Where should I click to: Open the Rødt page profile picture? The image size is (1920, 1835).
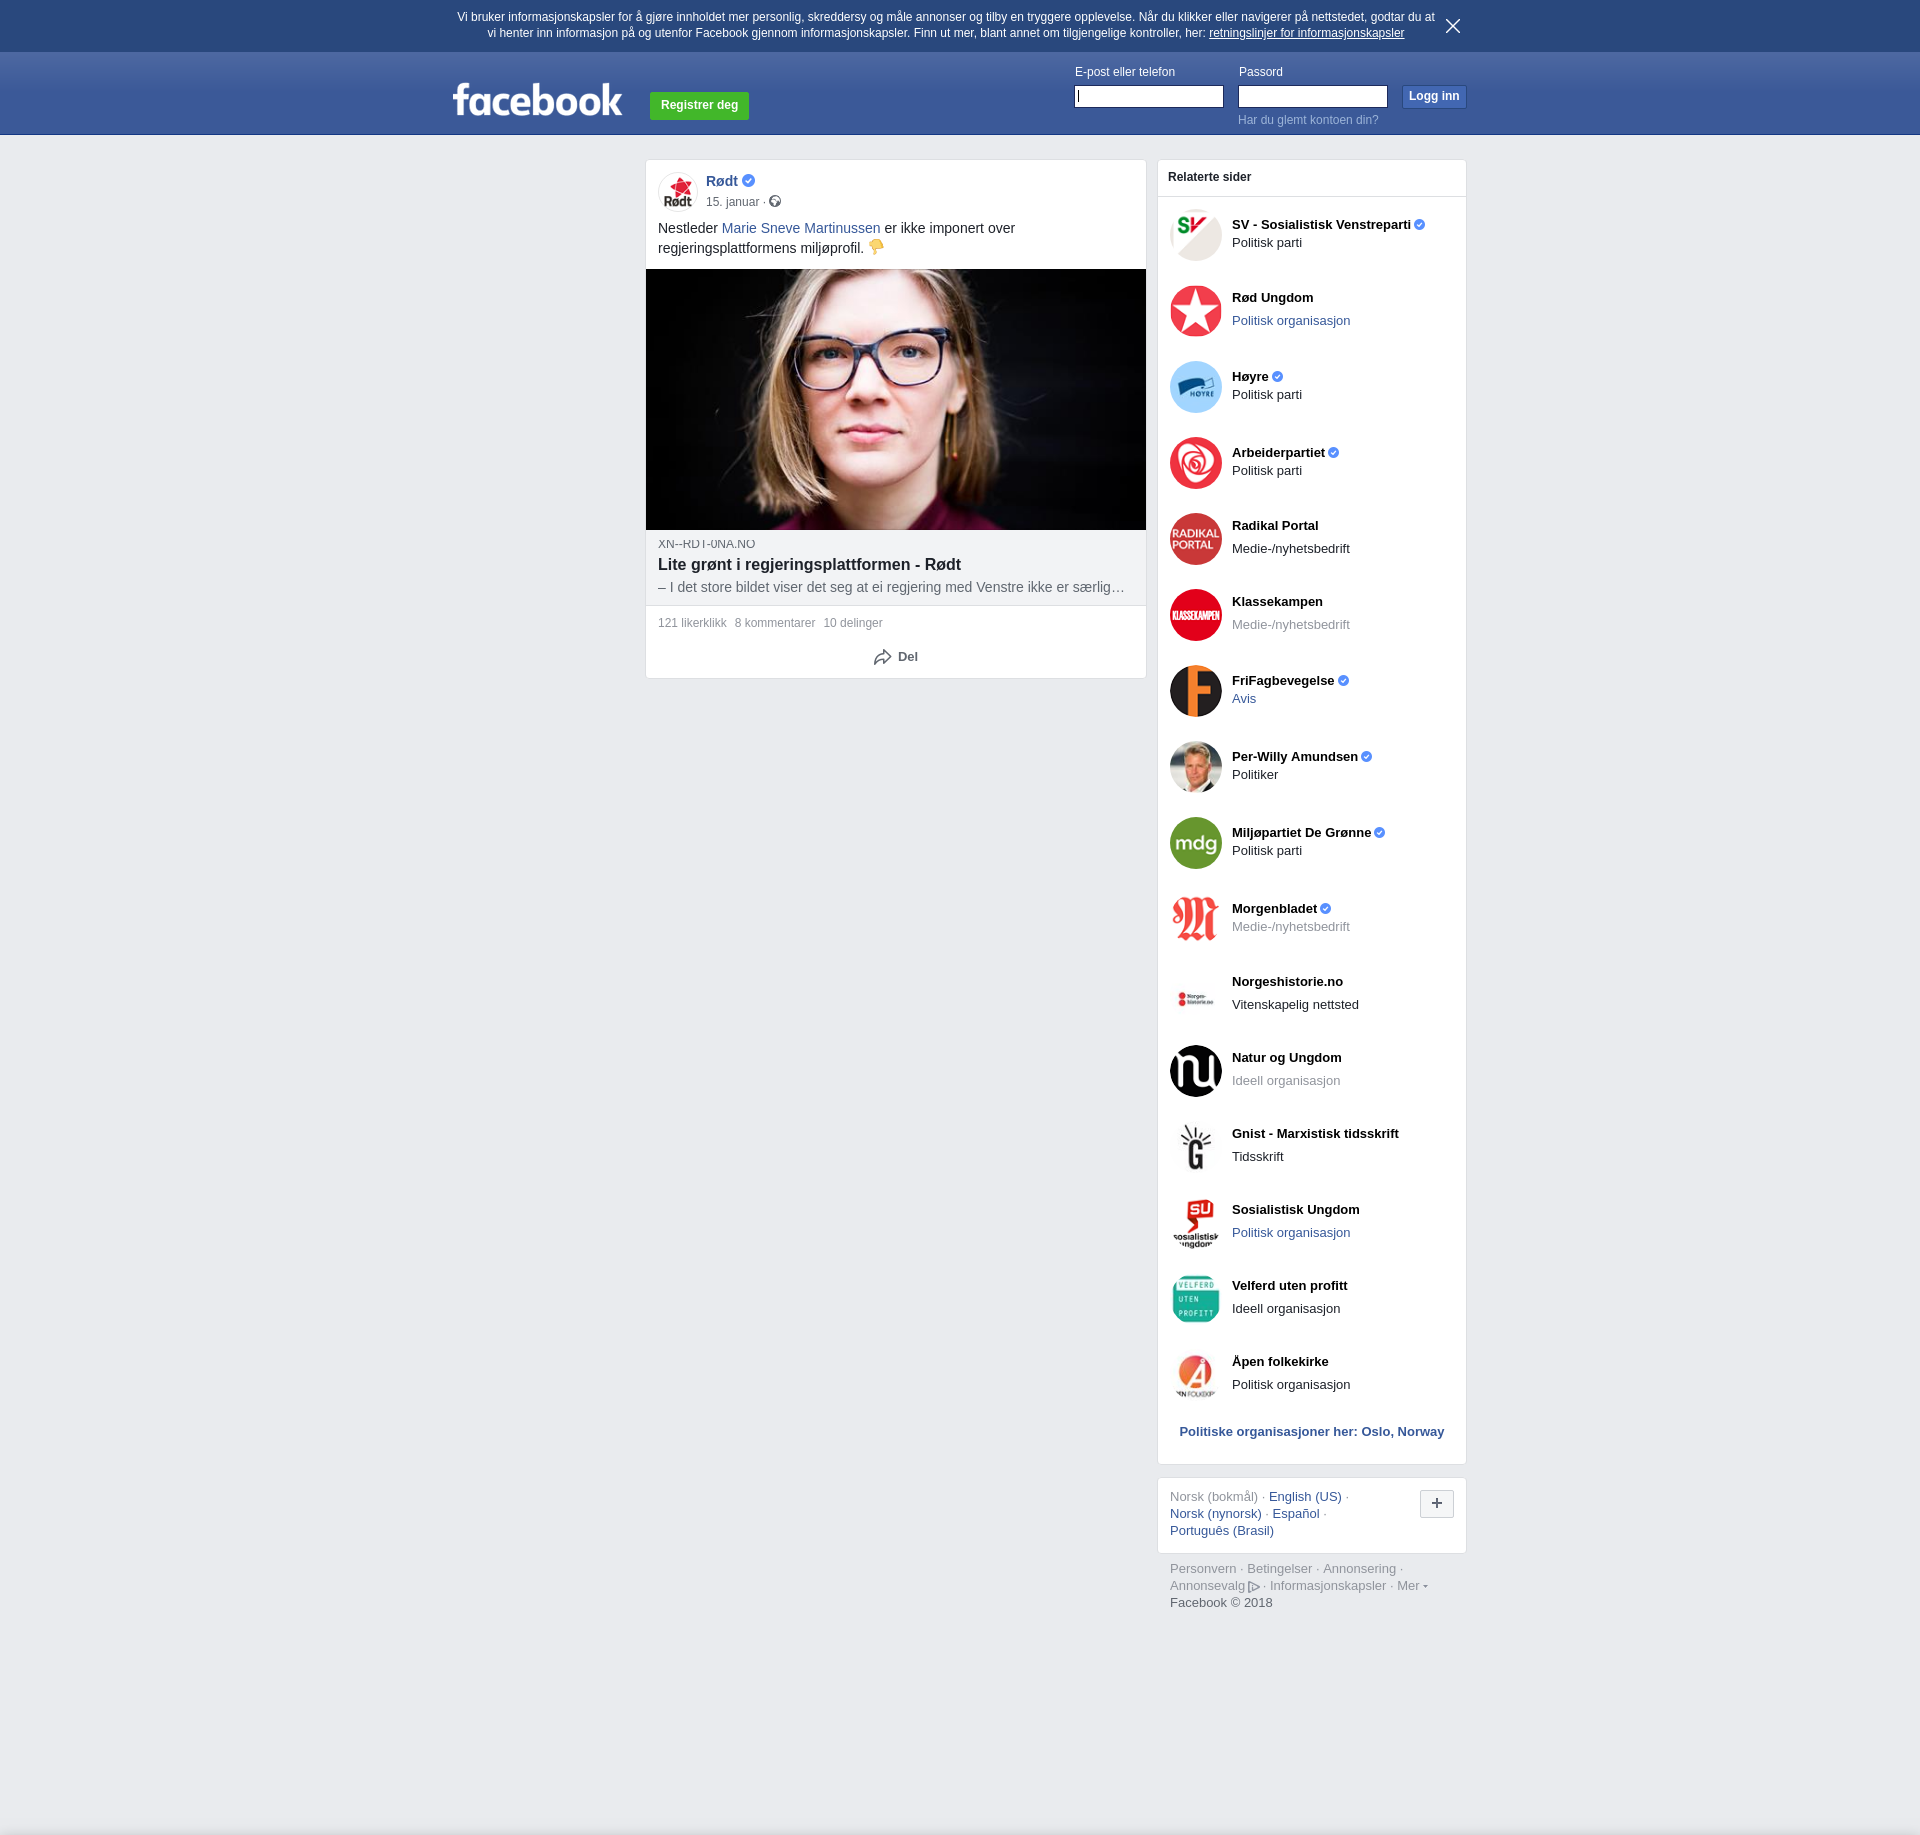point(678,191)
